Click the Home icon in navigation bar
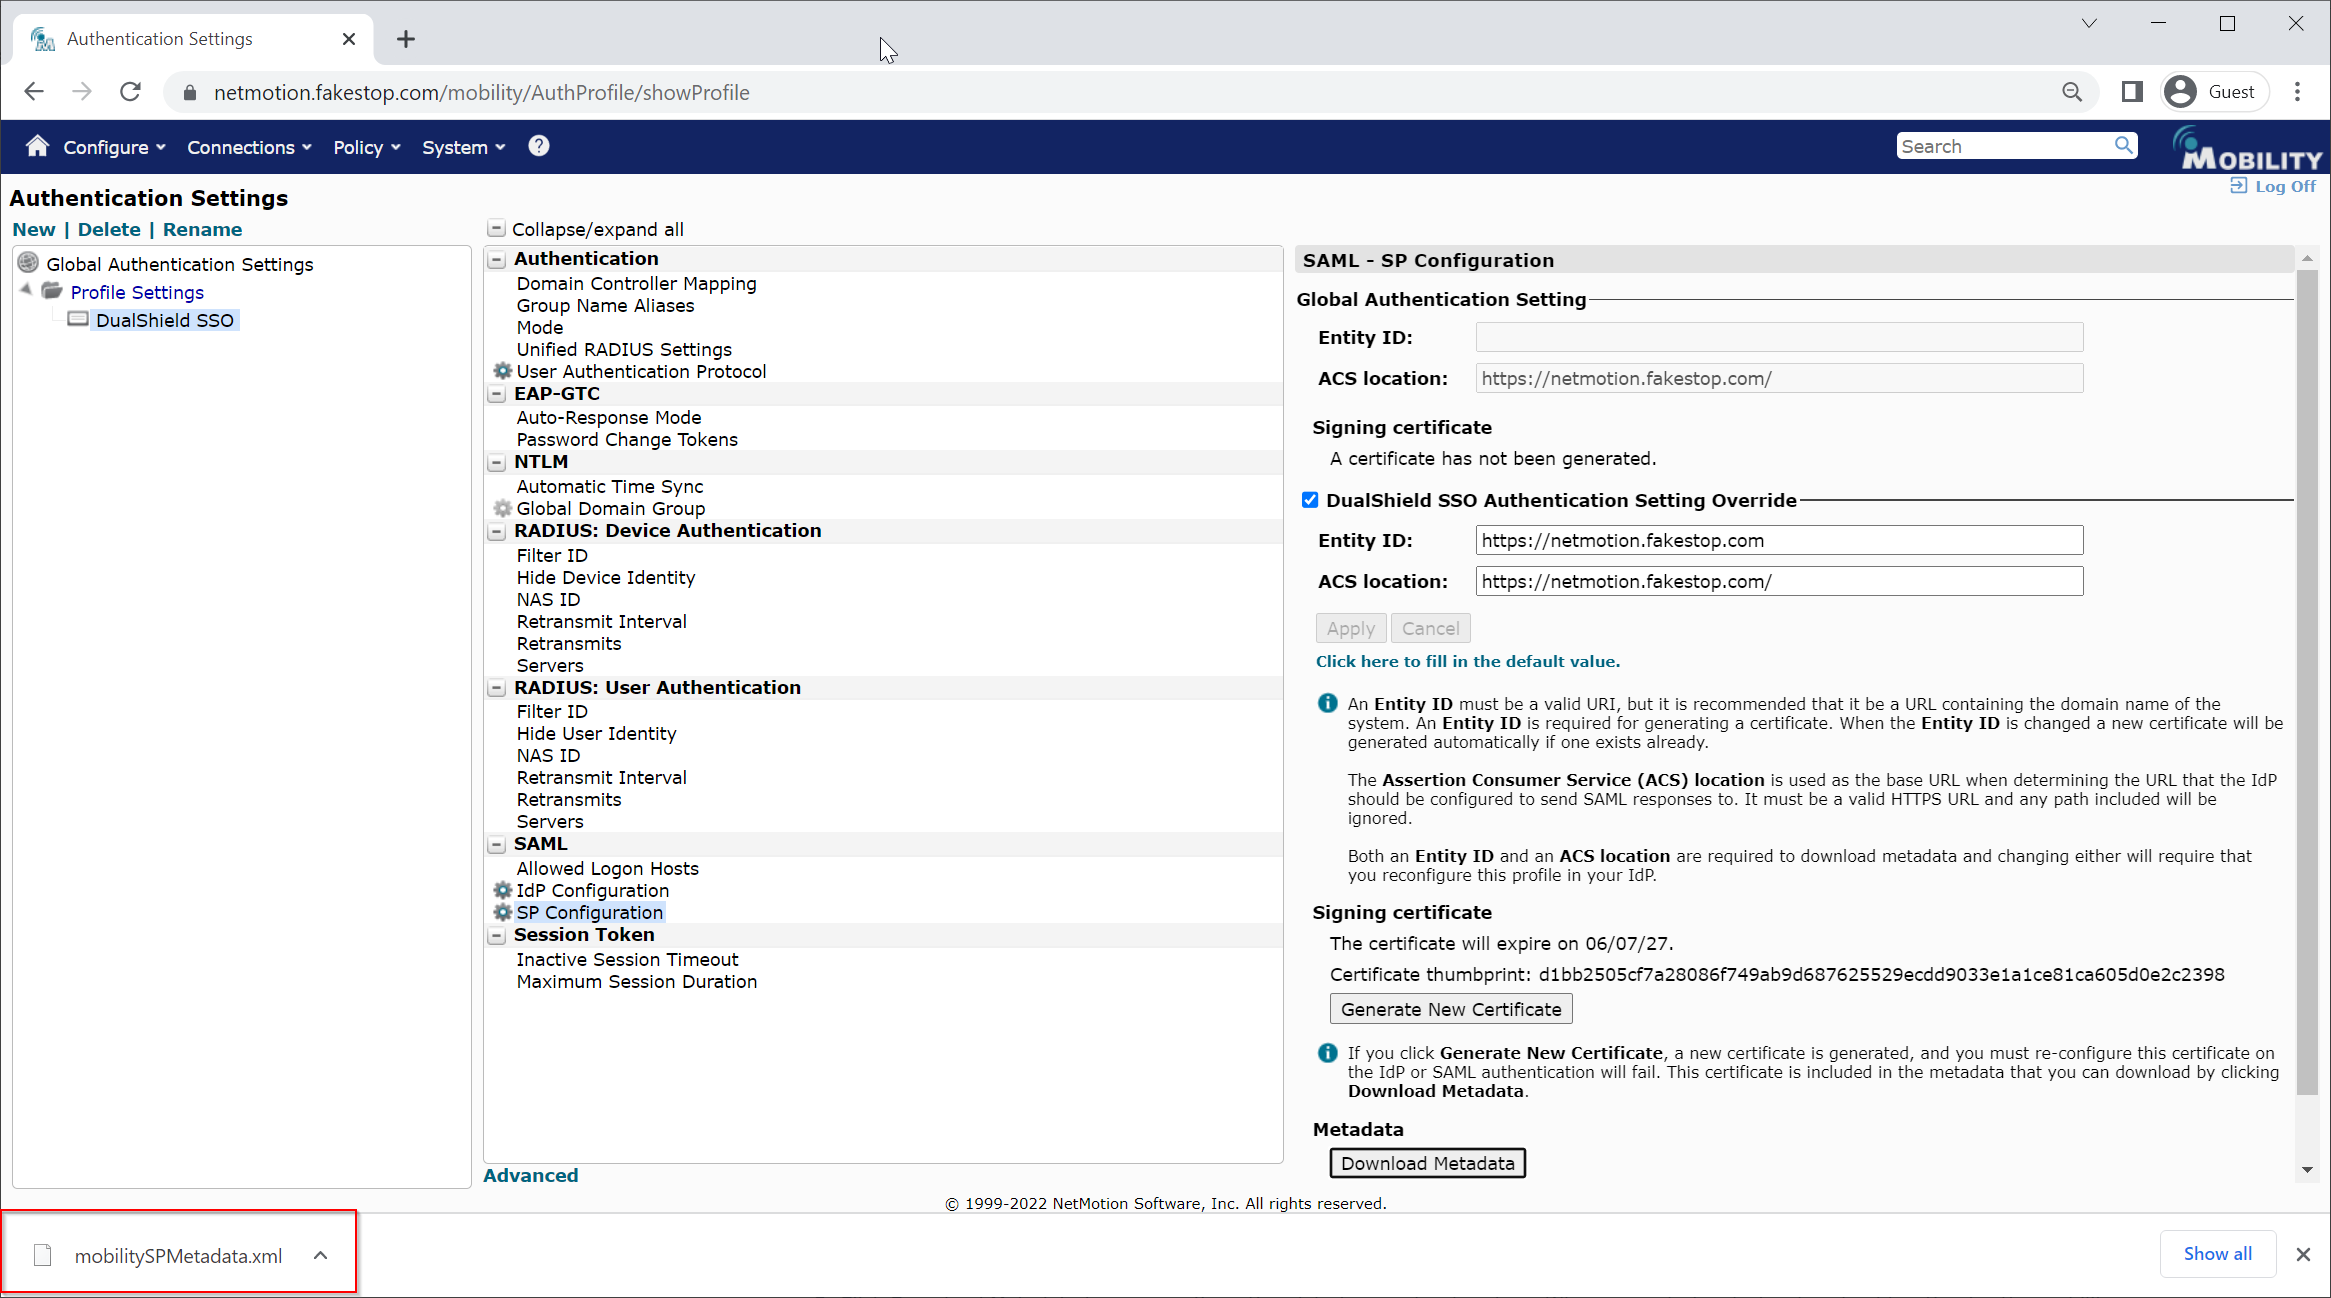 (37, 146)
